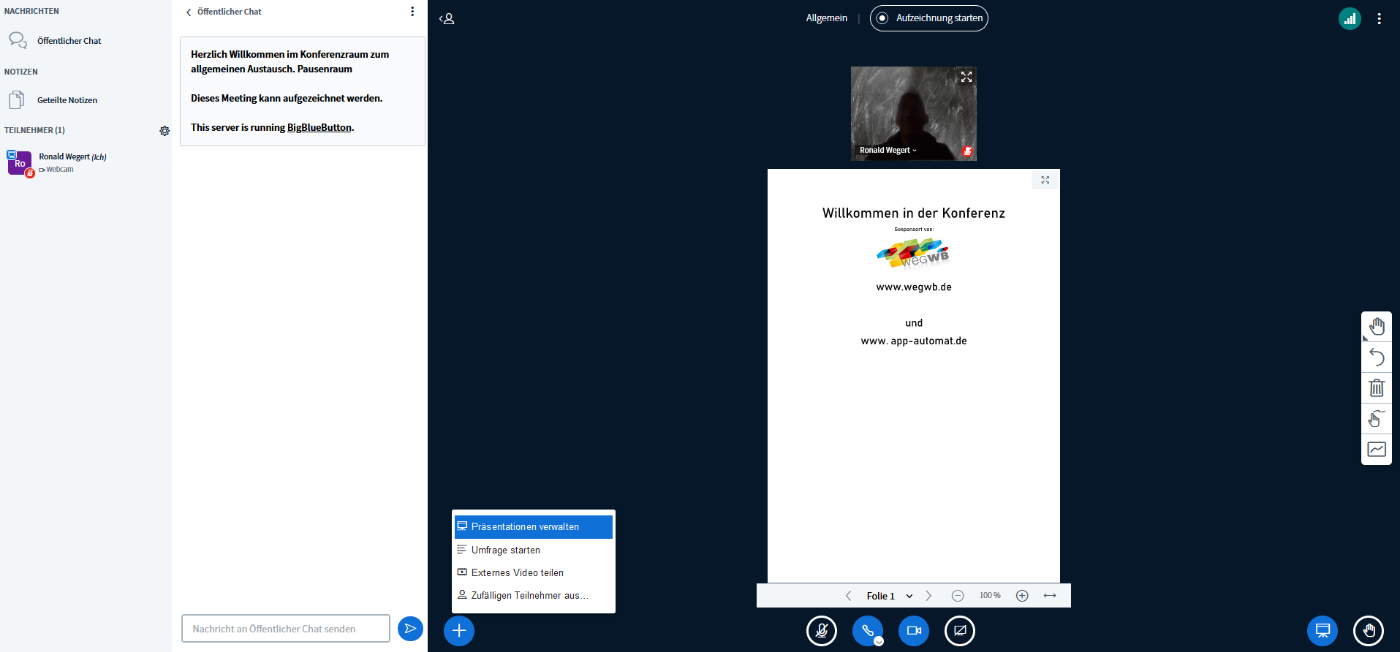Click the zoom in plus button
1400x652 pixels.
(1022, 595)
